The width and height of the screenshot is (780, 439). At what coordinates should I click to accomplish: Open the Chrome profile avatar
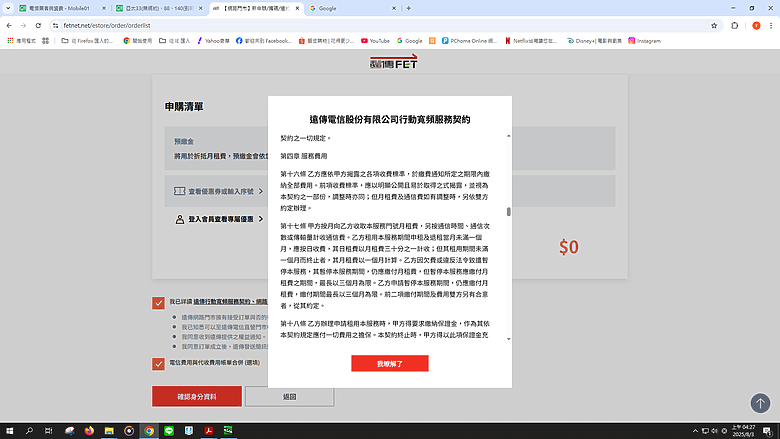756,25
